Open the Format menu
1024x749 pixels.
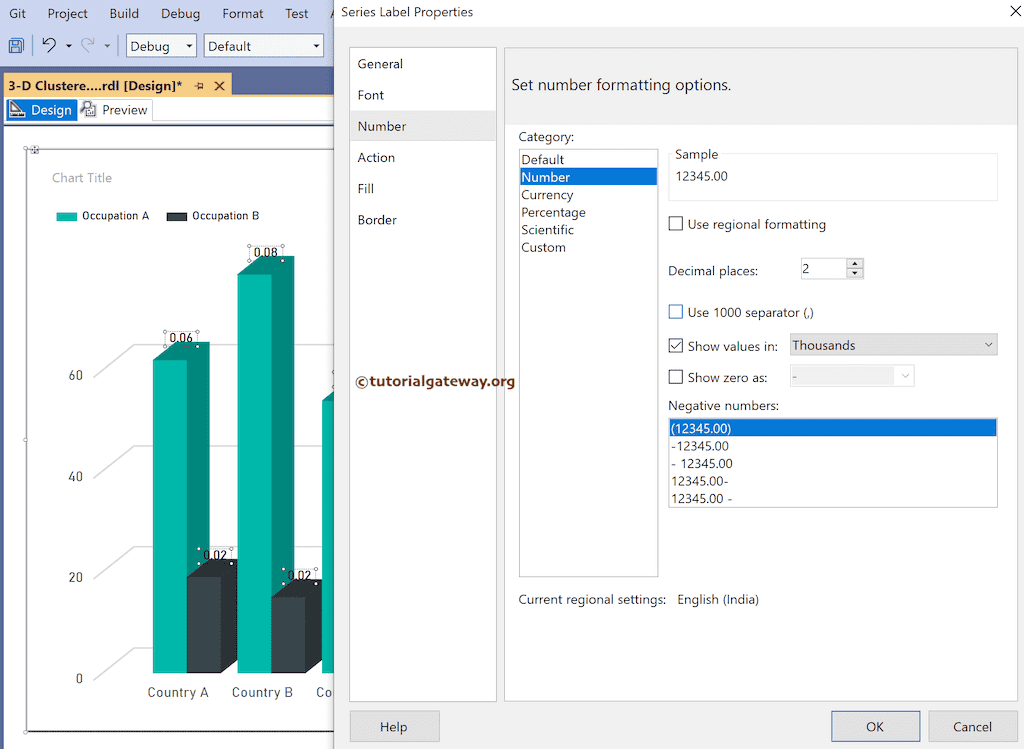(x=242, y=13)
